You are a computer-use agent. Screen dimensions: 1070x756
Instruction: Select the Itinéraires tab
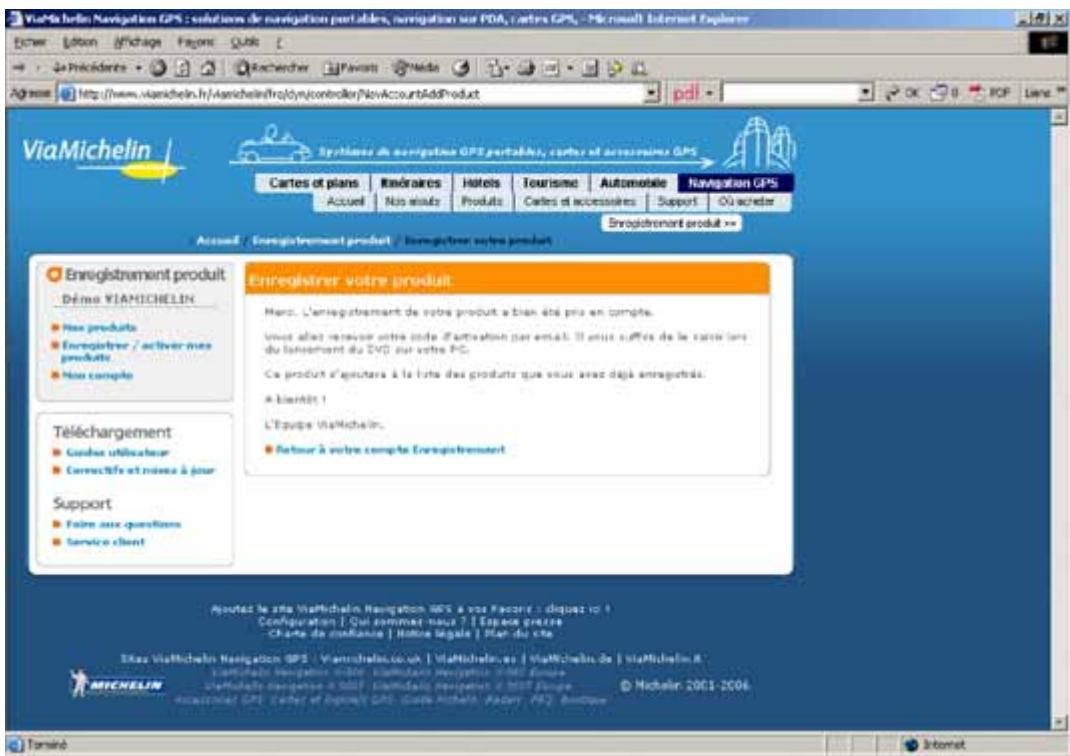click(411, 183)
